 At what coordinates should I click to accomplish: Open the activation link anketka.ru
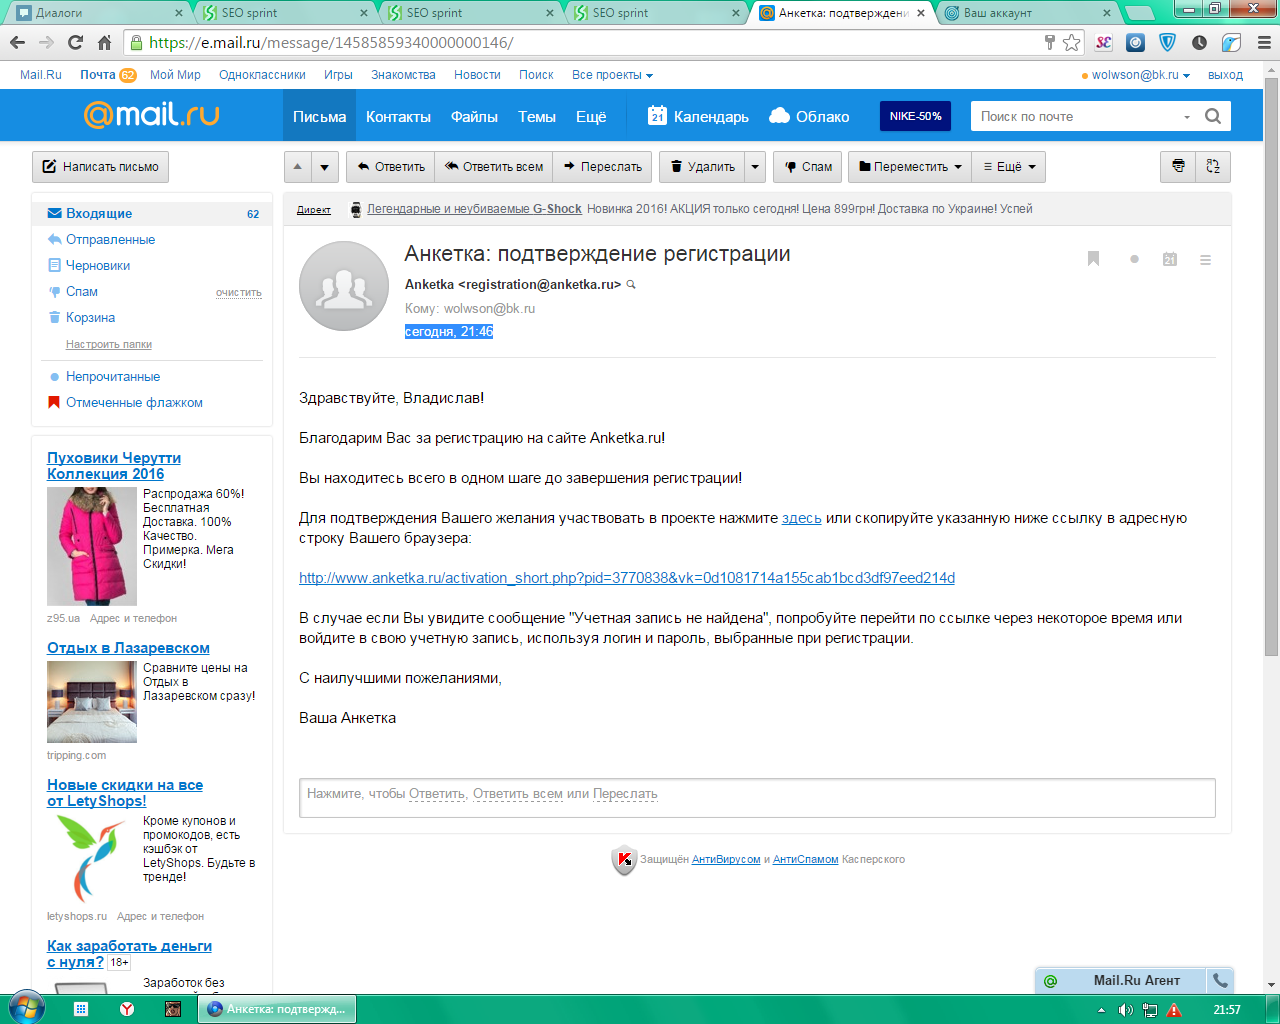[x=627, y=578]
